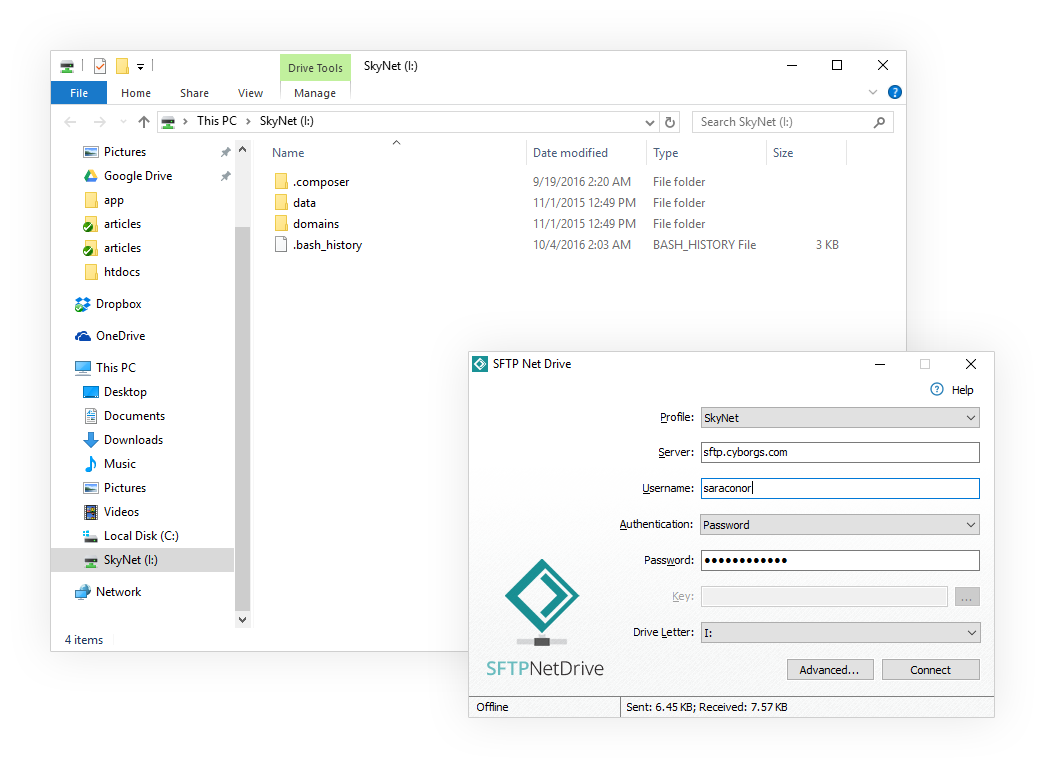Click the Password input field
The image size is (1045, 768).
tap(840, 560)
